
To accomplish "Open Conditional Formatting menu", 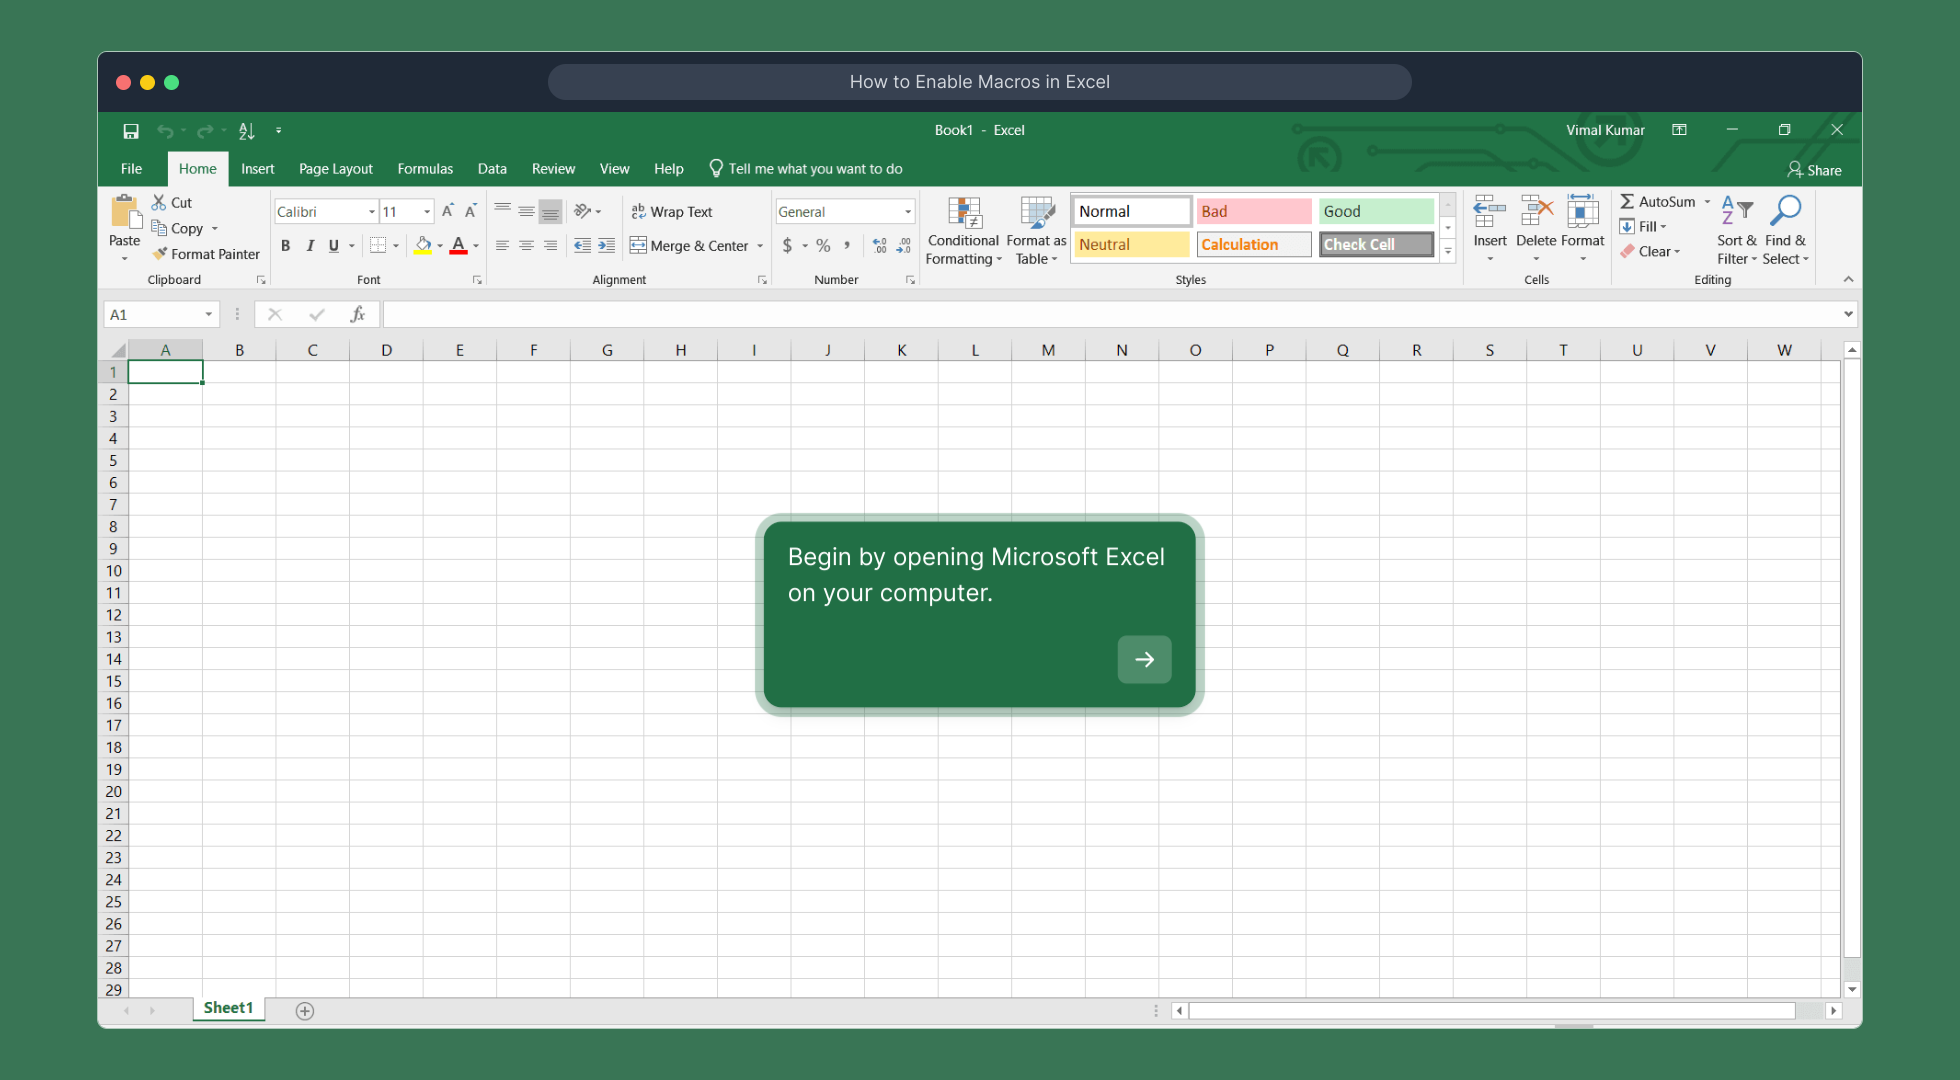I will click(x=963, y=231).
